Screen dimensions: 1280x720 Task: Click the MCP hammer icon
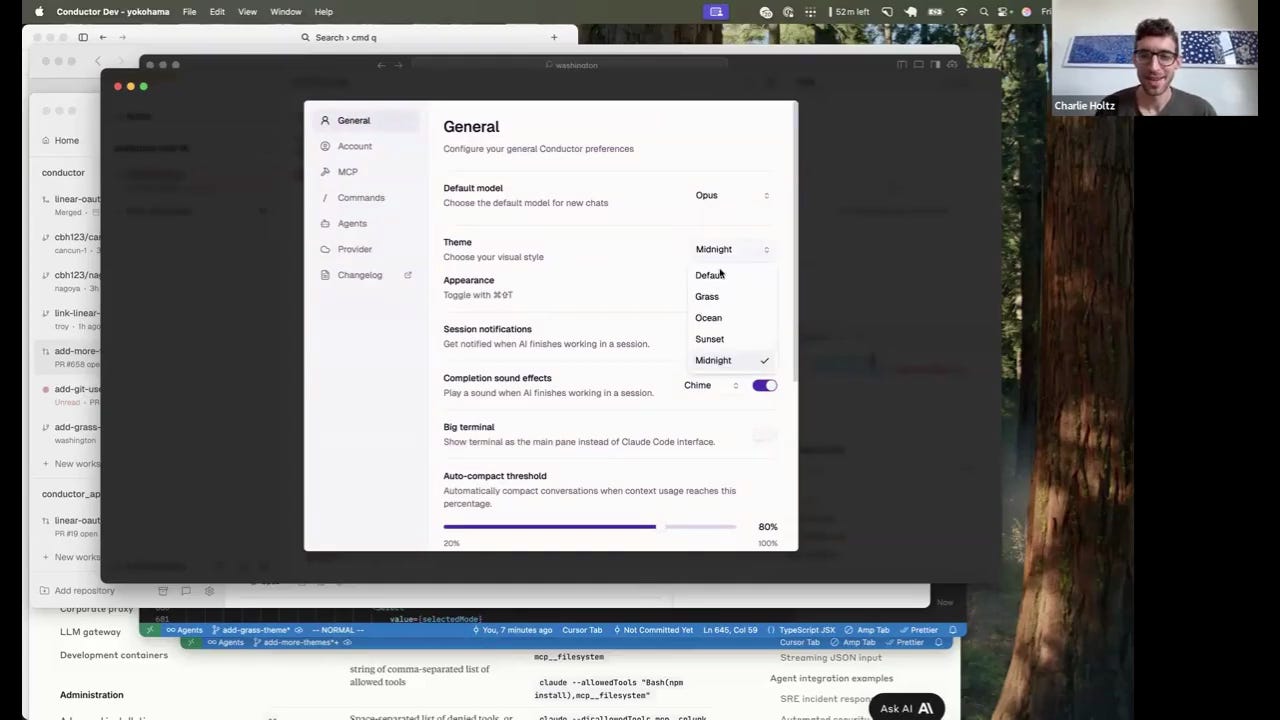click(x=325, y=172)
